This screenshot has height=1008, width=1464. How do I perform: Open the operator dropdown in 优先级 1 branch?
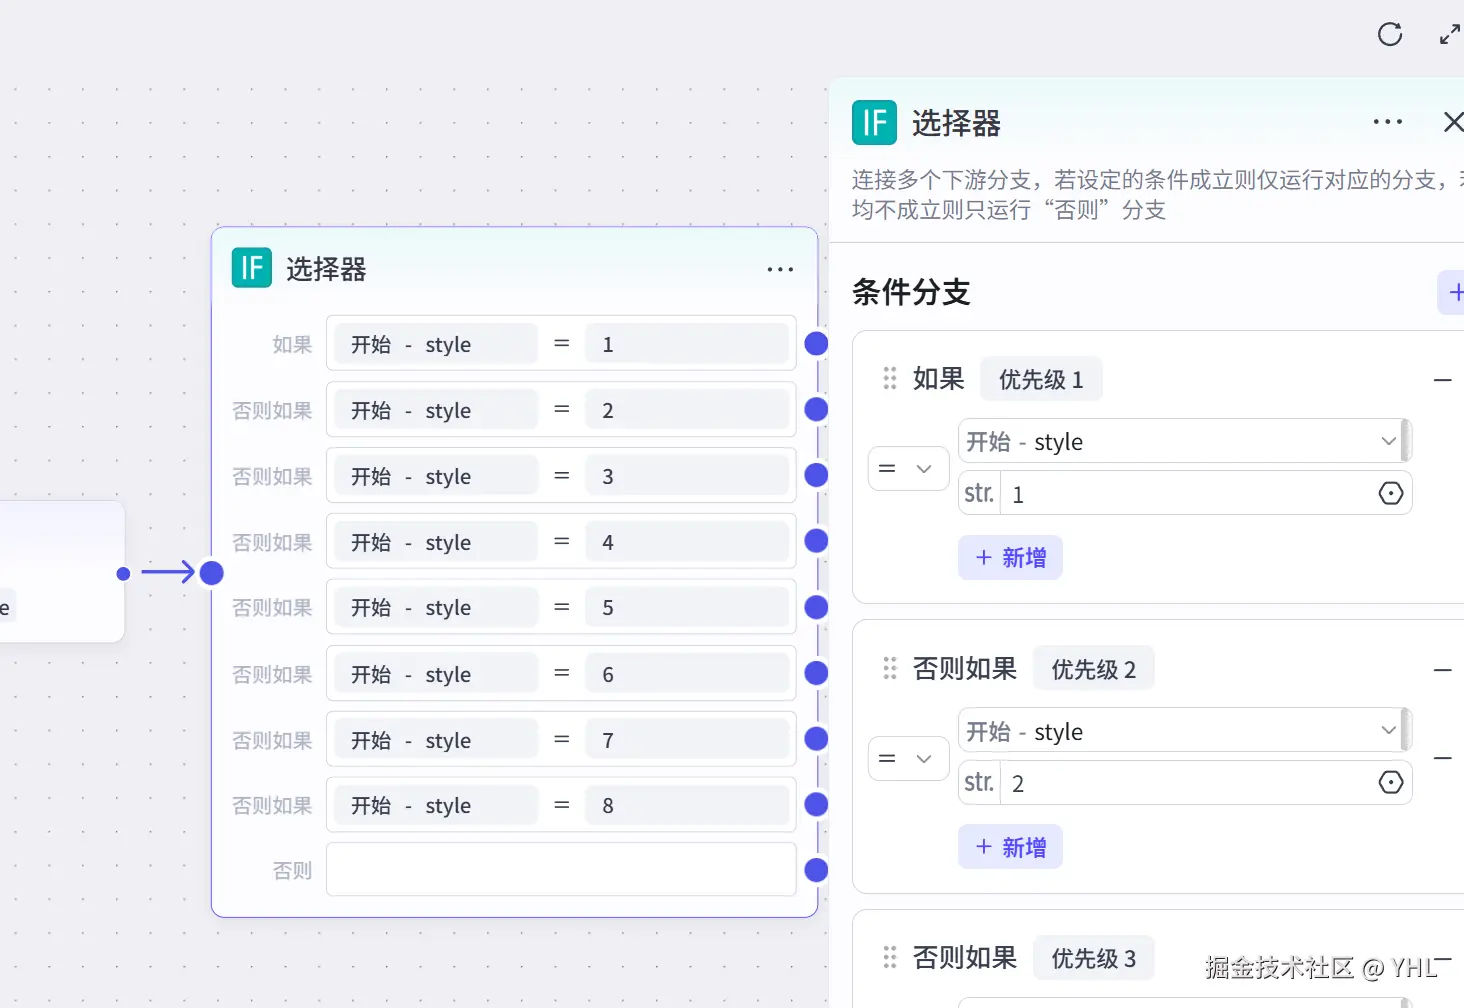[908, 468]
